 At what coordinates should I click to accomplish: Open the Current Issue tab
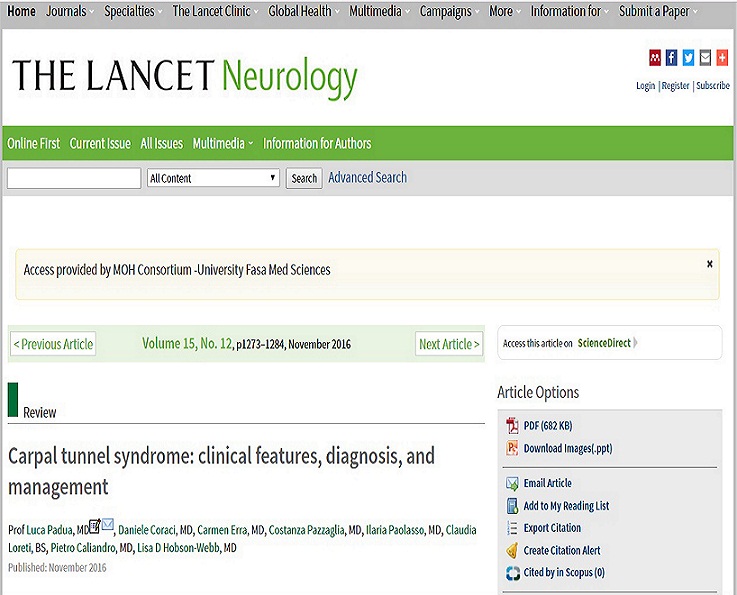pos(100,143)
